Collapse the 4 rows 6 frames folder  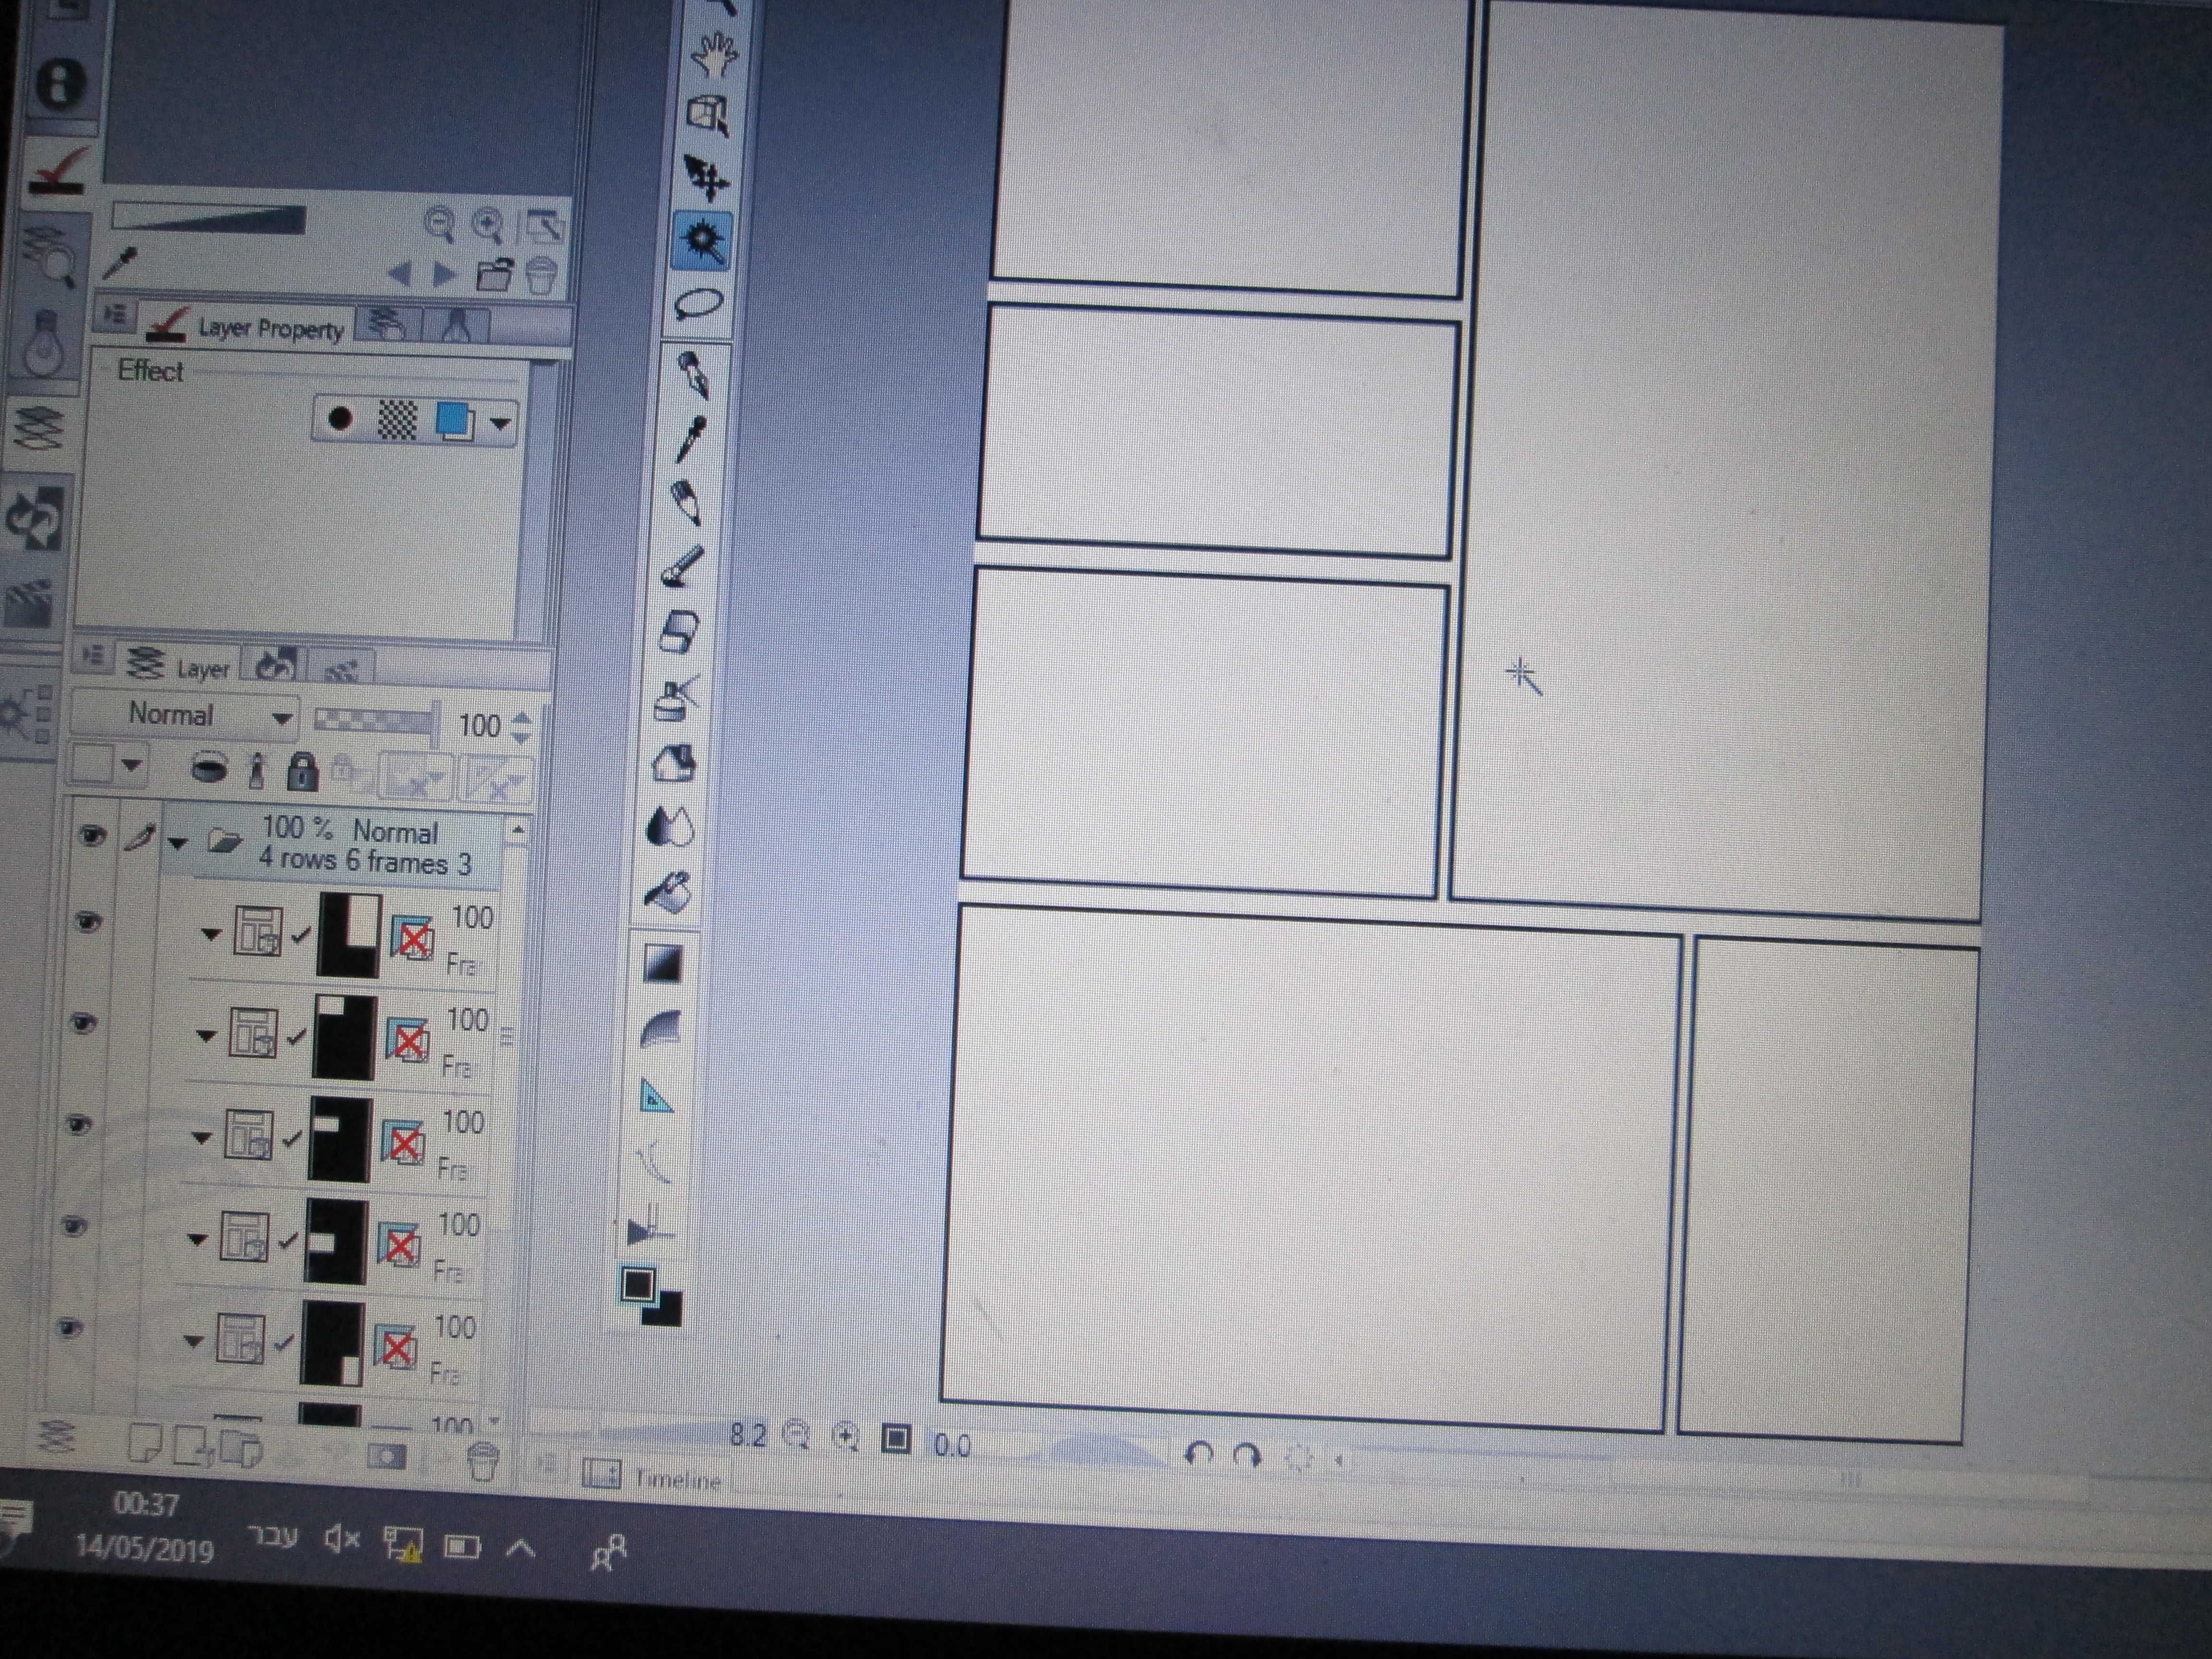tap(178, 844)
